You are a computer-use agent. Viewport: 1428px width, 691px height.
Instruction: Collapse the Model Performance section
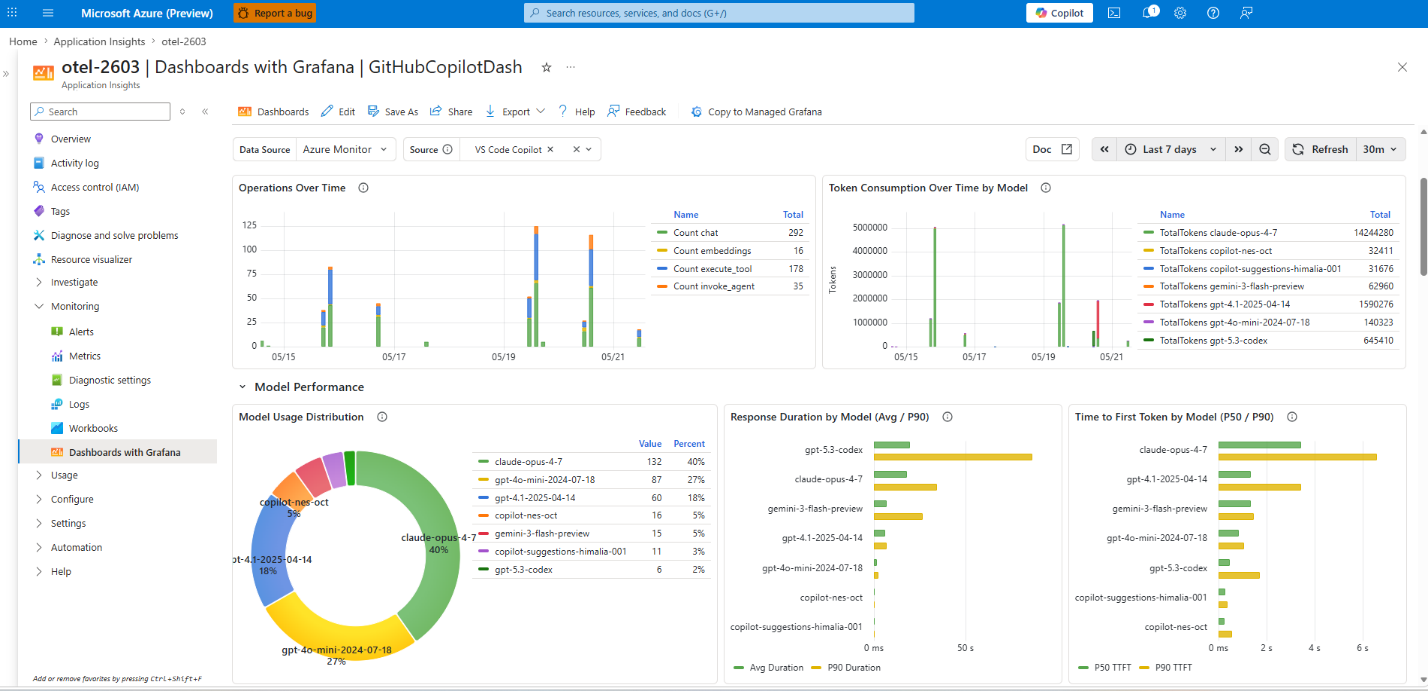(242, 386)
